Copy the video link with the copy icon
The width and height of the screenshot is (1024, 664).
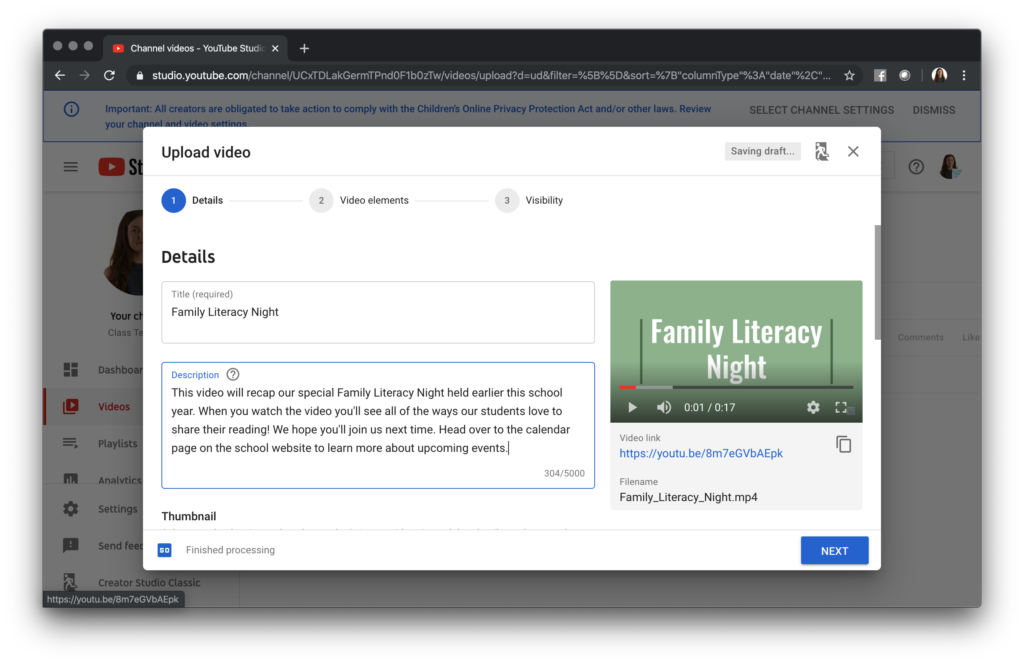(x=843, y=445)
